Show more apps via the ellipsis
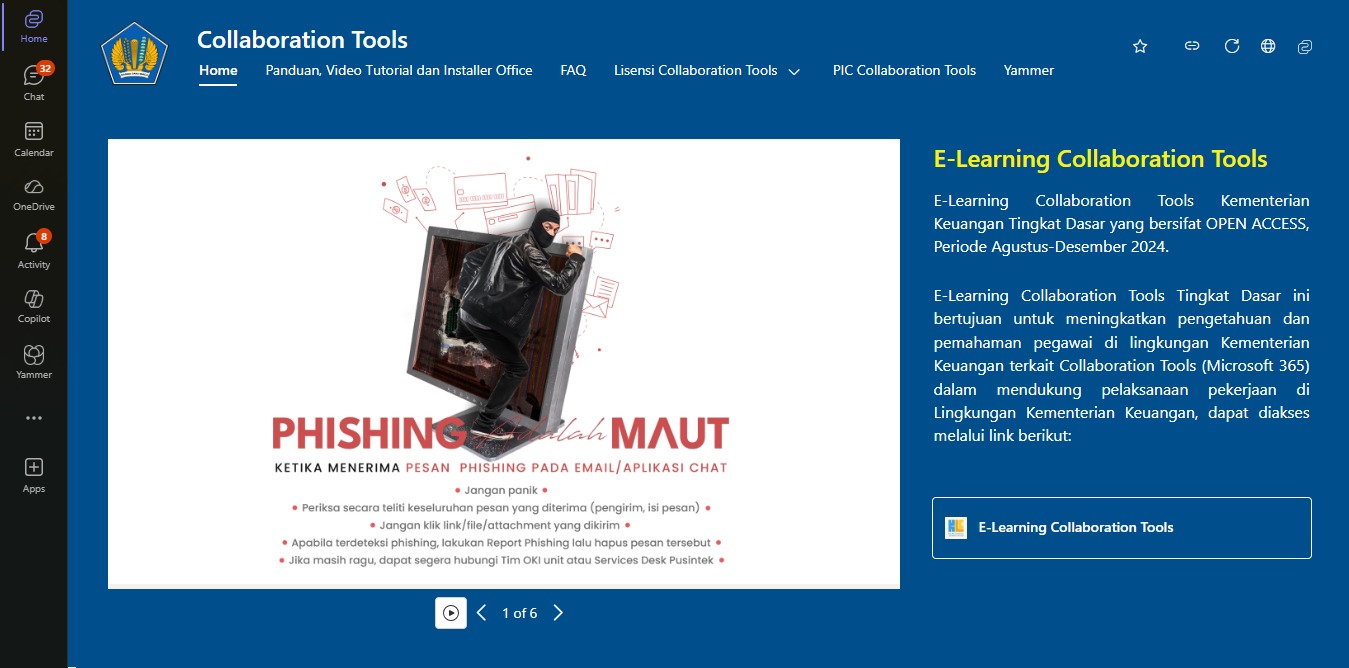This screenshot has width=1349, height=668. point(33,418)
